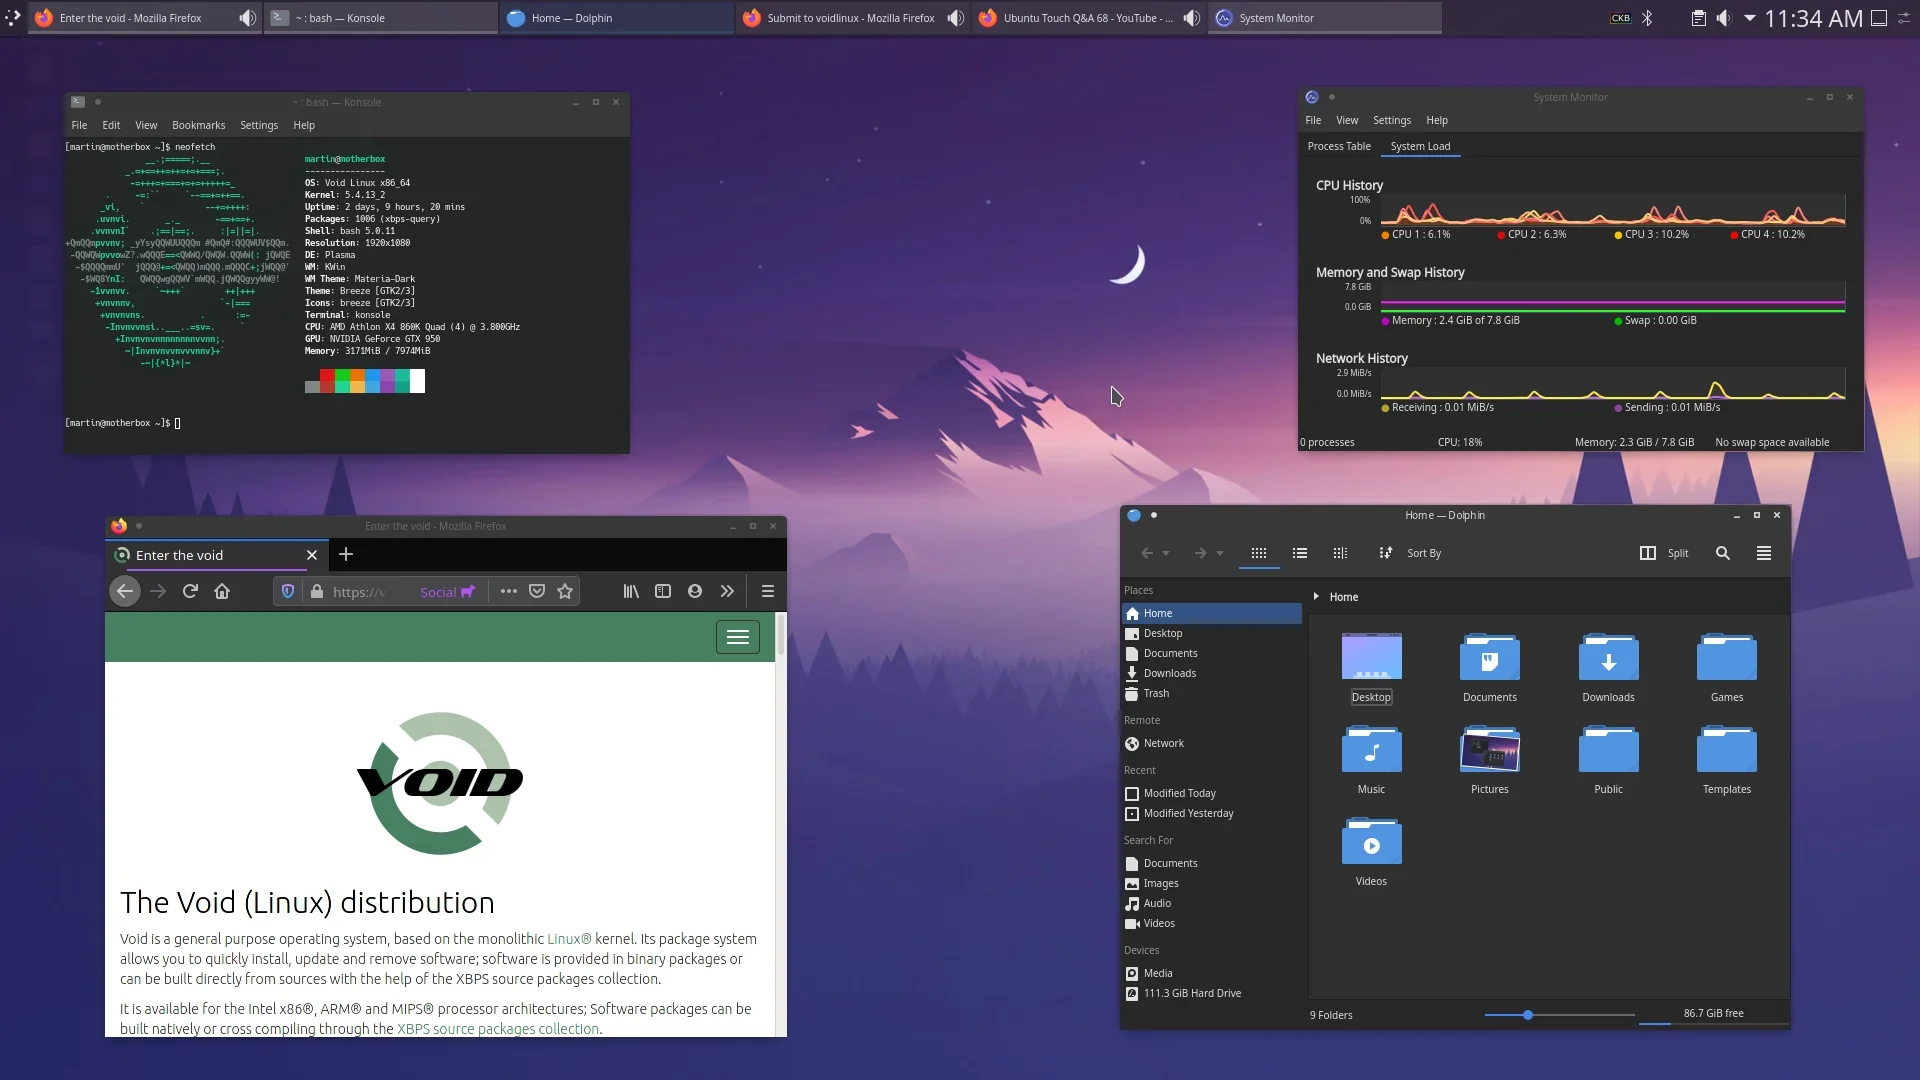This screenshot has height=1080, width=1920.
Task: Open the Games folder icon
Action: 1726,657
